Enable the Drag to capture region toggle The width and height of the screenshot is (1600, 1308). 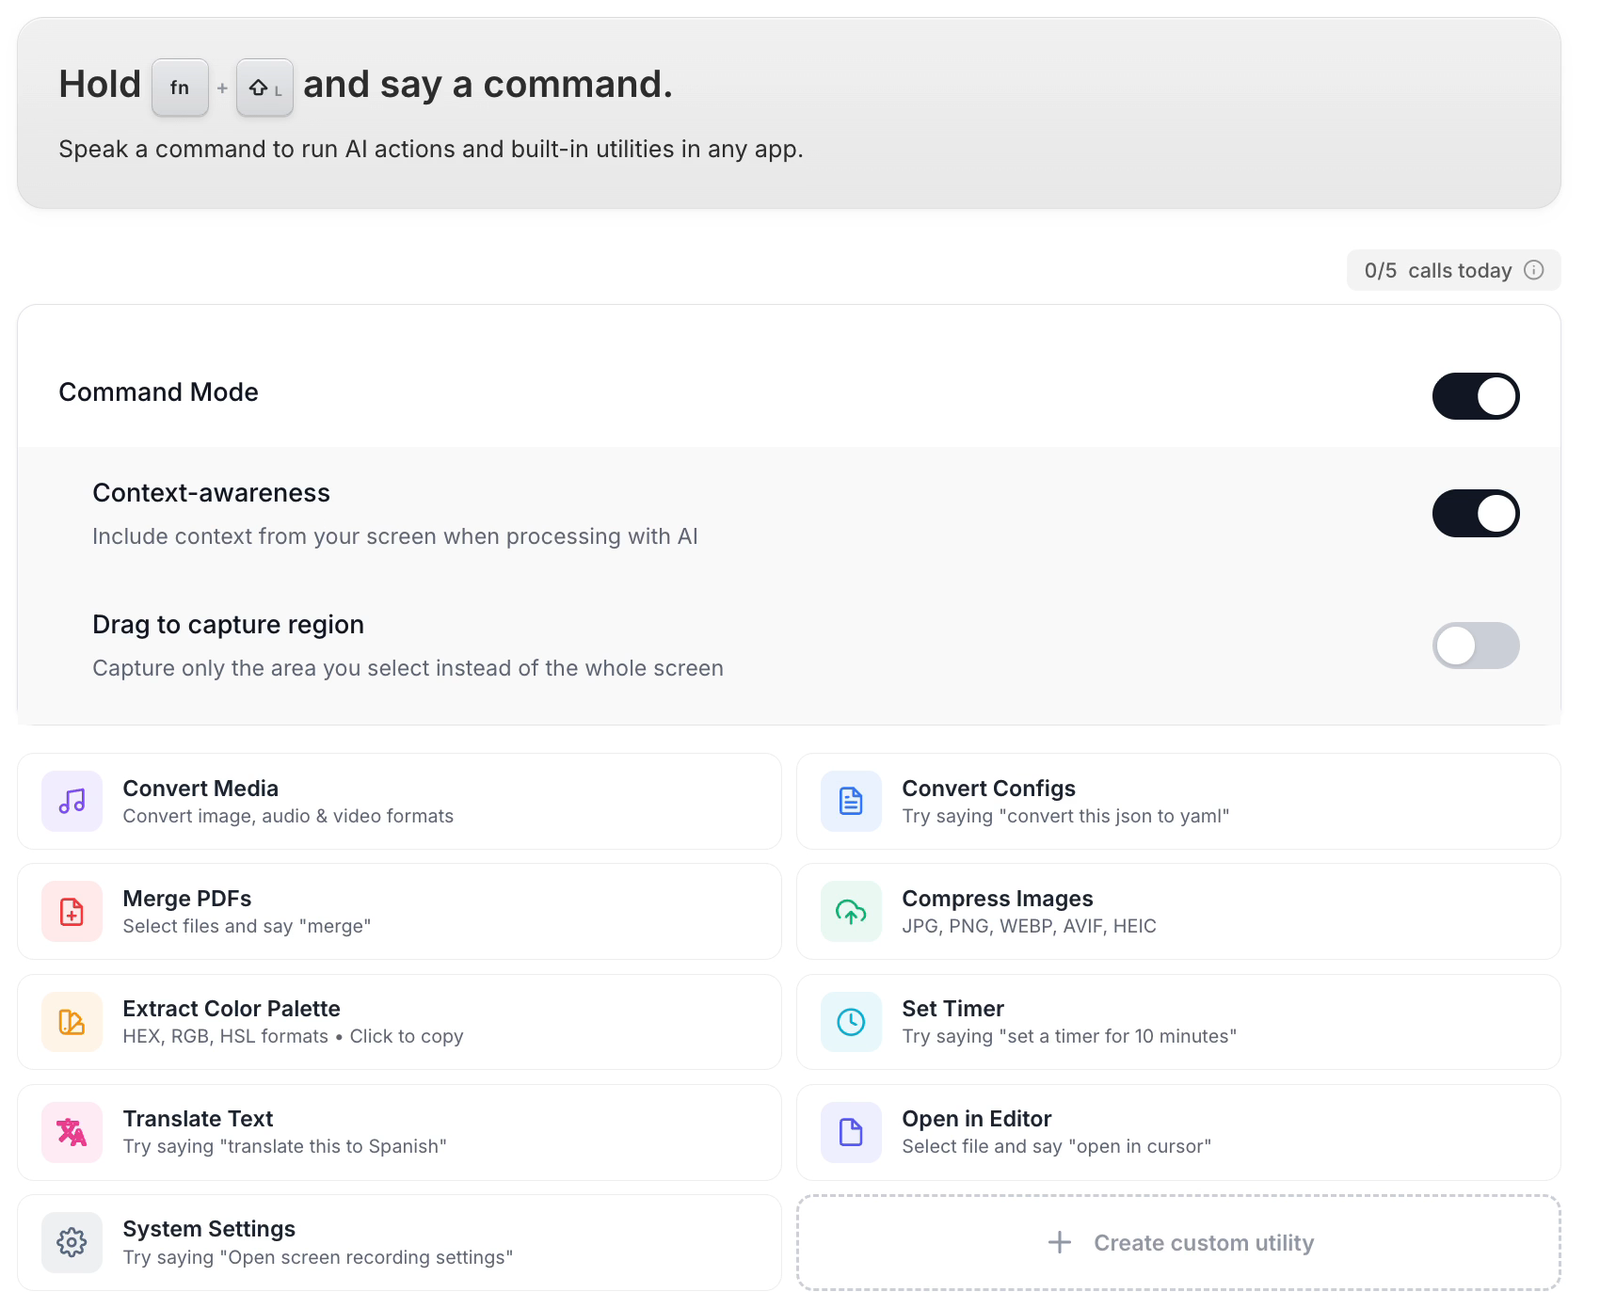pos(1476,645)
